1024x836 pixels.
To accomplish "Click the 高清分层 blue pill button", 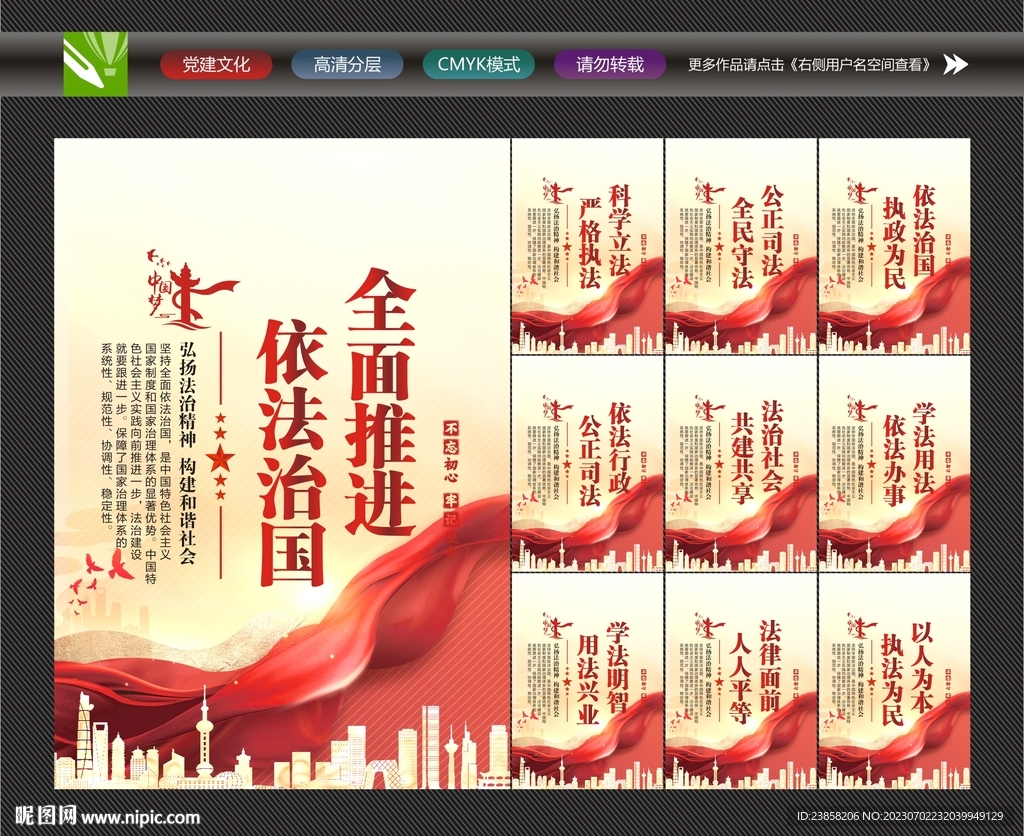I will click(347, 65).
